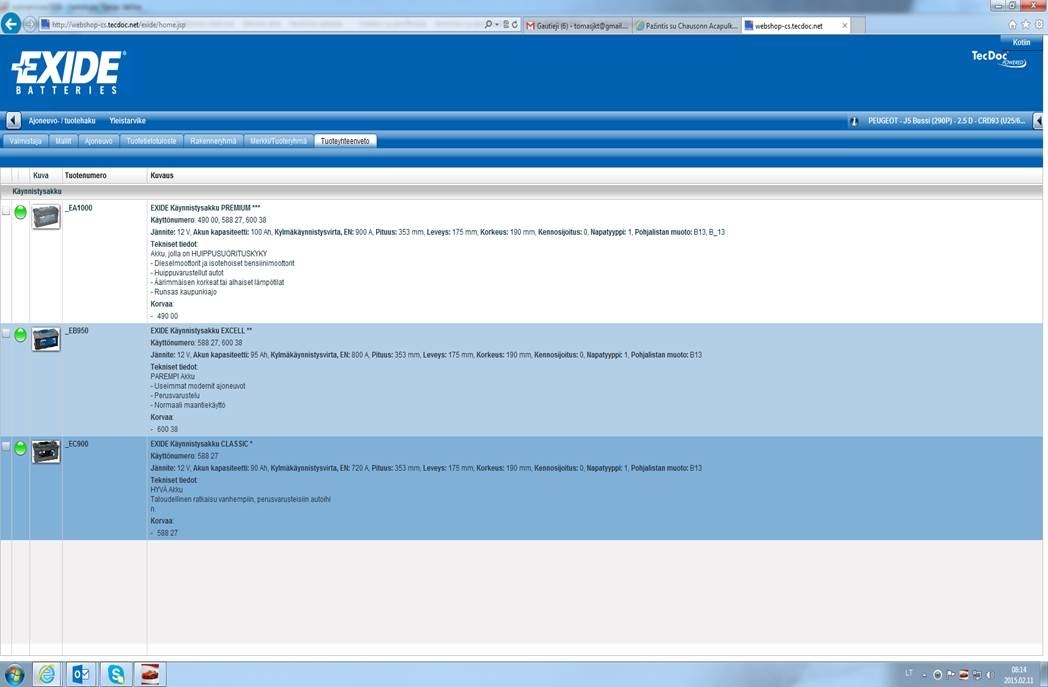
Task: Click the EXIDE Batteries logo
Action: (68, 72)
